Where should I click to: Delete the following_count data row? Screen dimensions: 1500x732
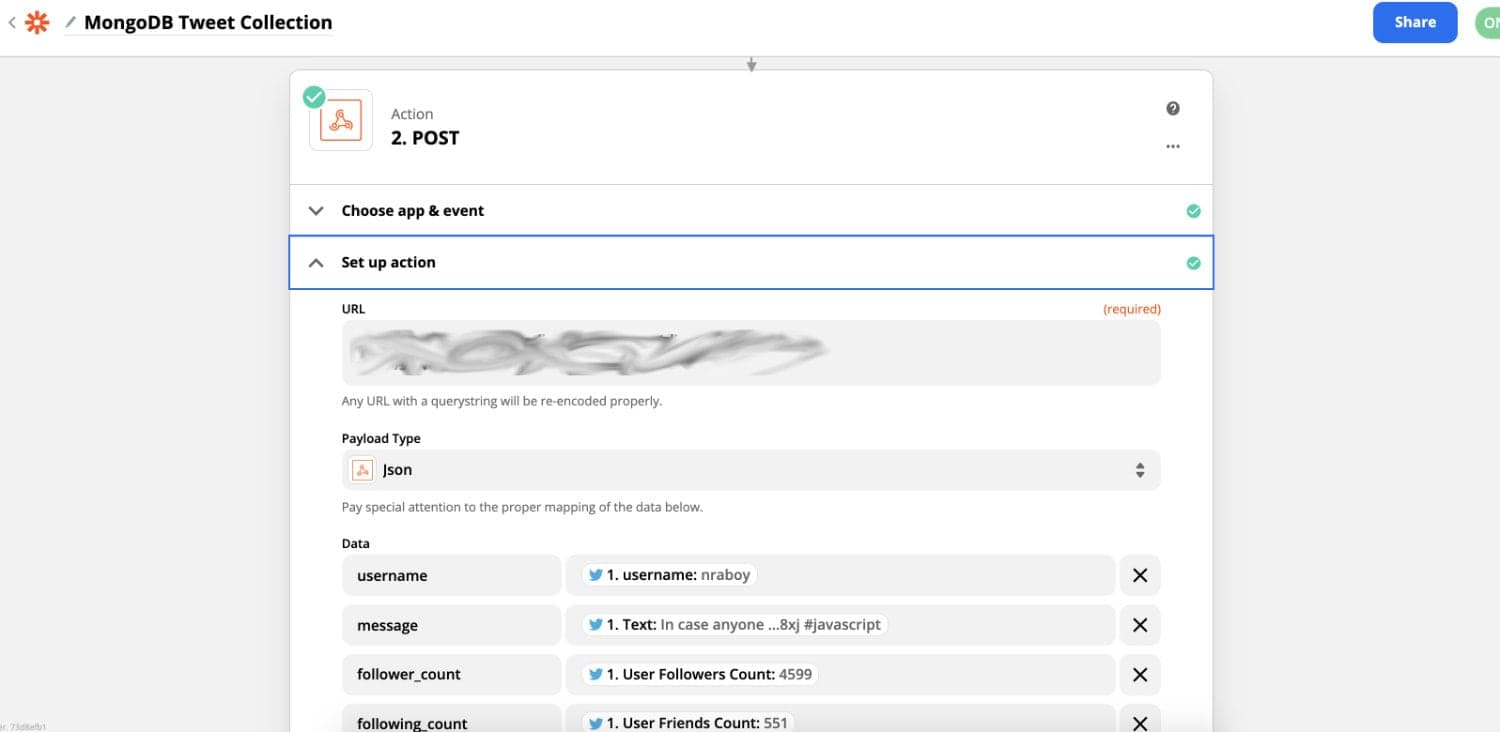pos(1139,721)
